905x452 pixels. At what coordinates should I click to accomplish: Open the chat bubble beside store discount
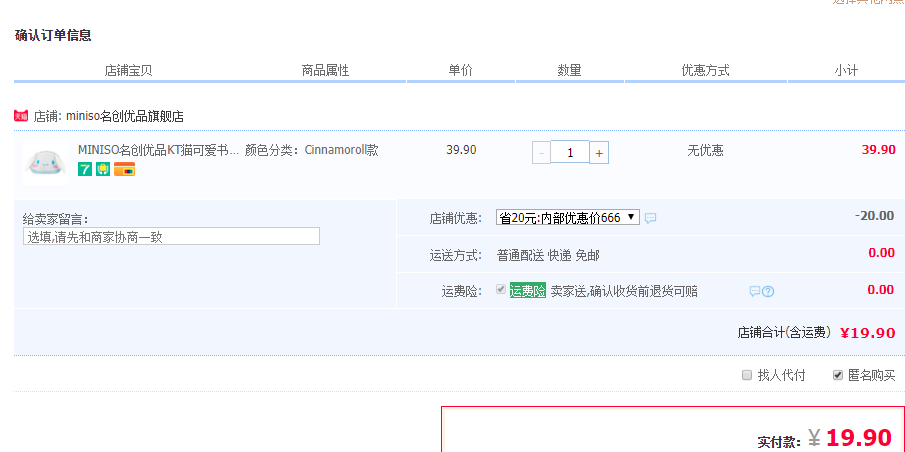(650, 218)
